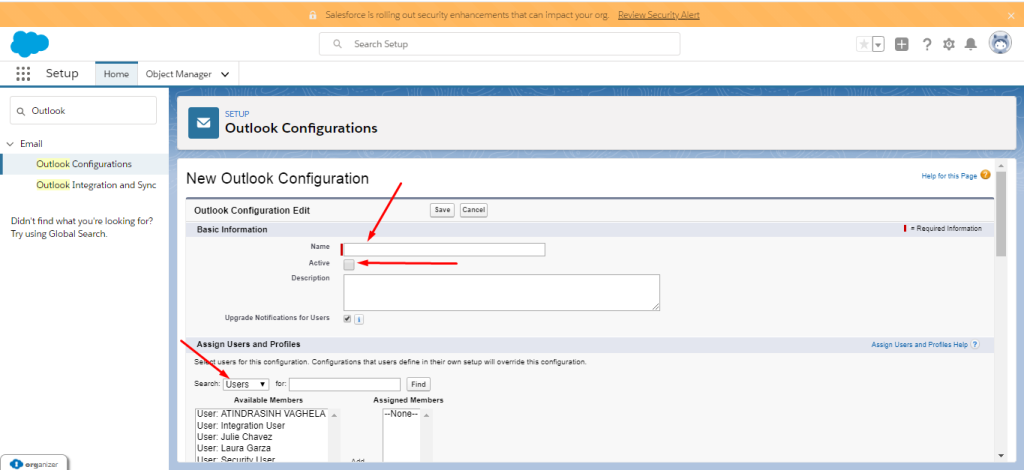This screenshot has height=470, width=1024.
Task: Uncheck Upgrade Notifications for Users checkbox
Action: pos(347,319)
